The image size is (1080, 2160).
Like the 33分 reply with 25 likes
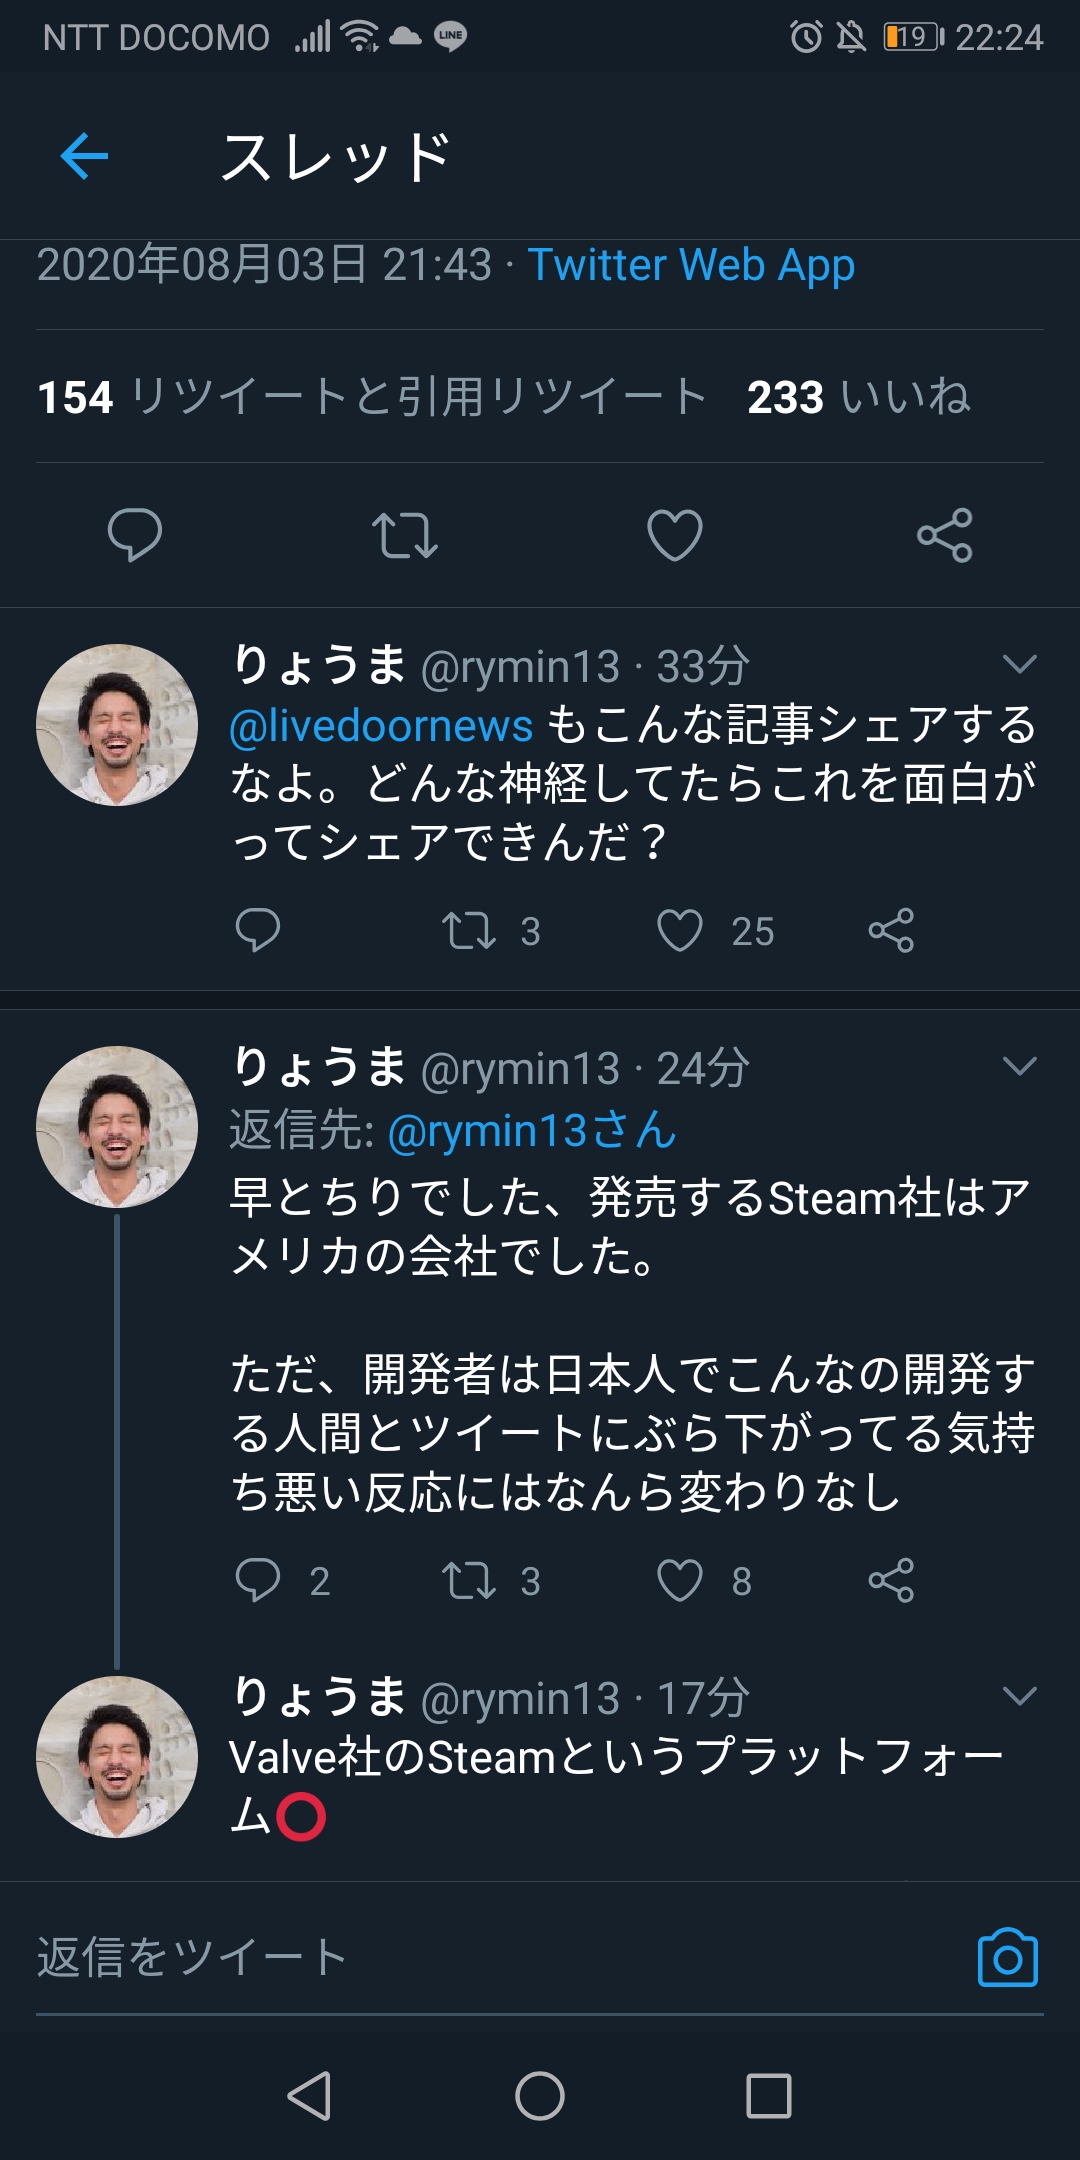click(680, 931)
